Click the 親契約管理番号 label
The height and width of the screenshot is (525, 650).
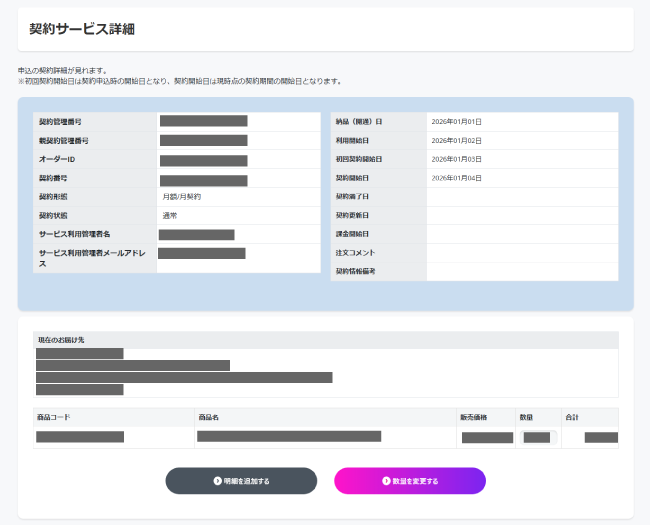(63, 141)
